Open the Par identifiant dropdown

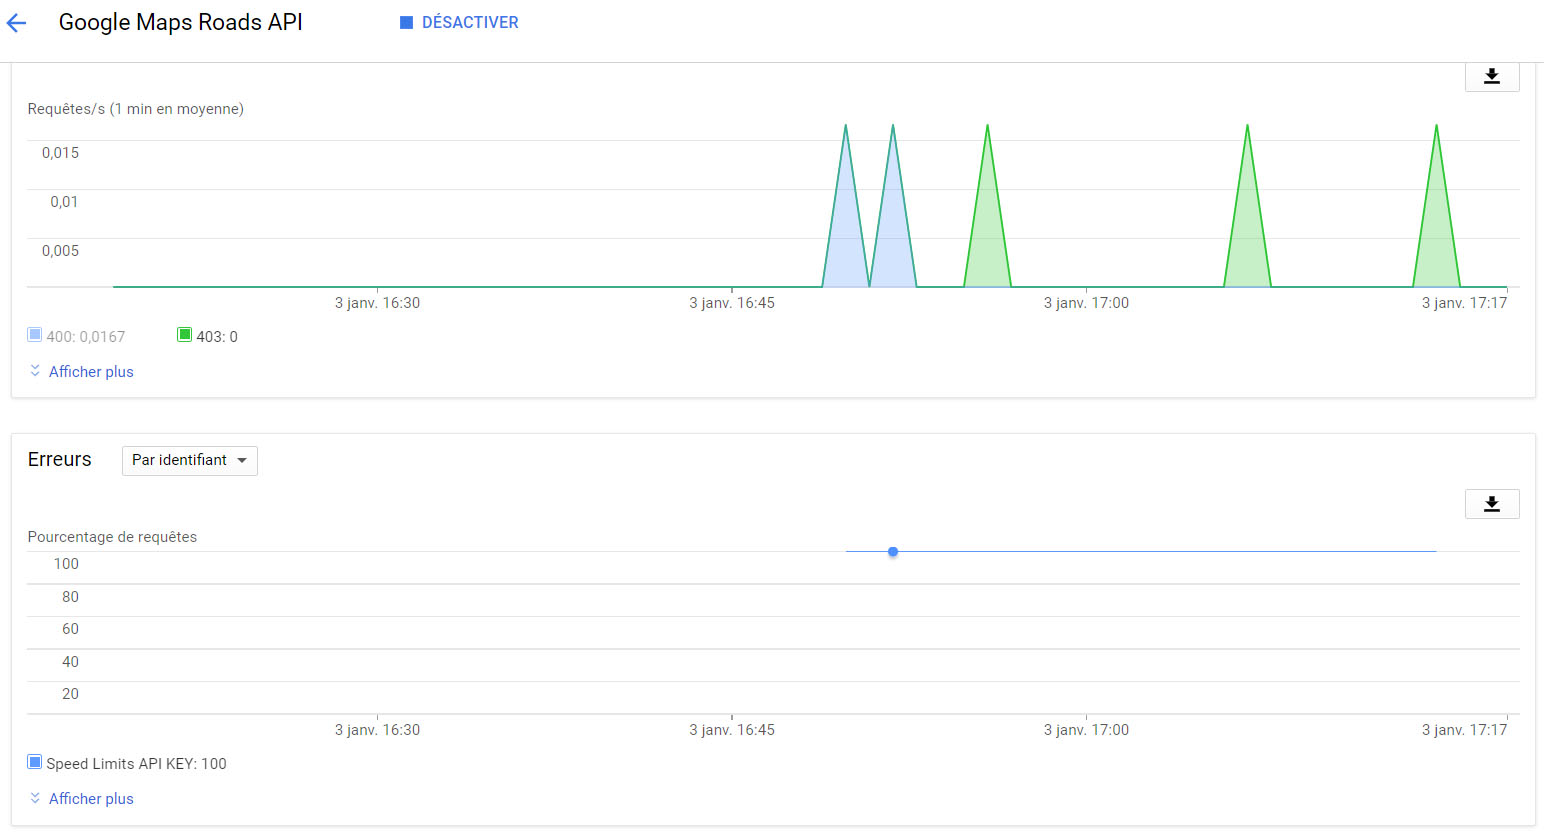click(x=189, y=460)
